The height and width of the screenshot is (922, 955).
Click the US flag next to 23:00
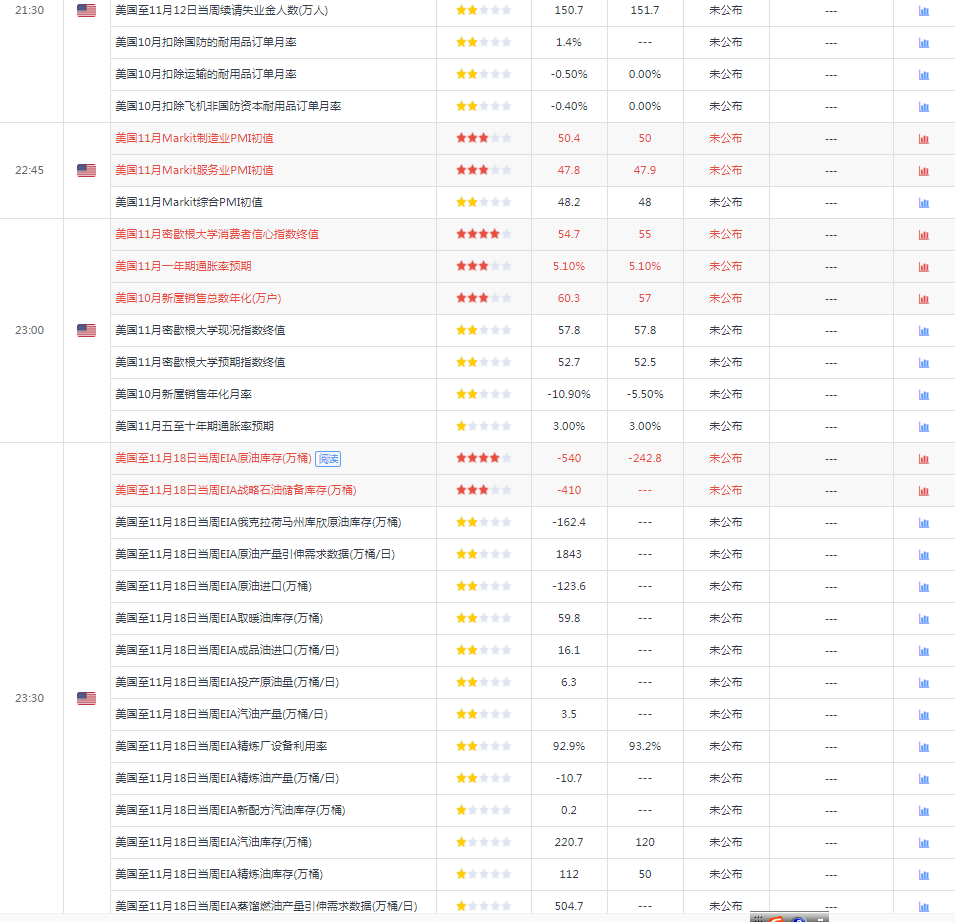click(86, 330)
